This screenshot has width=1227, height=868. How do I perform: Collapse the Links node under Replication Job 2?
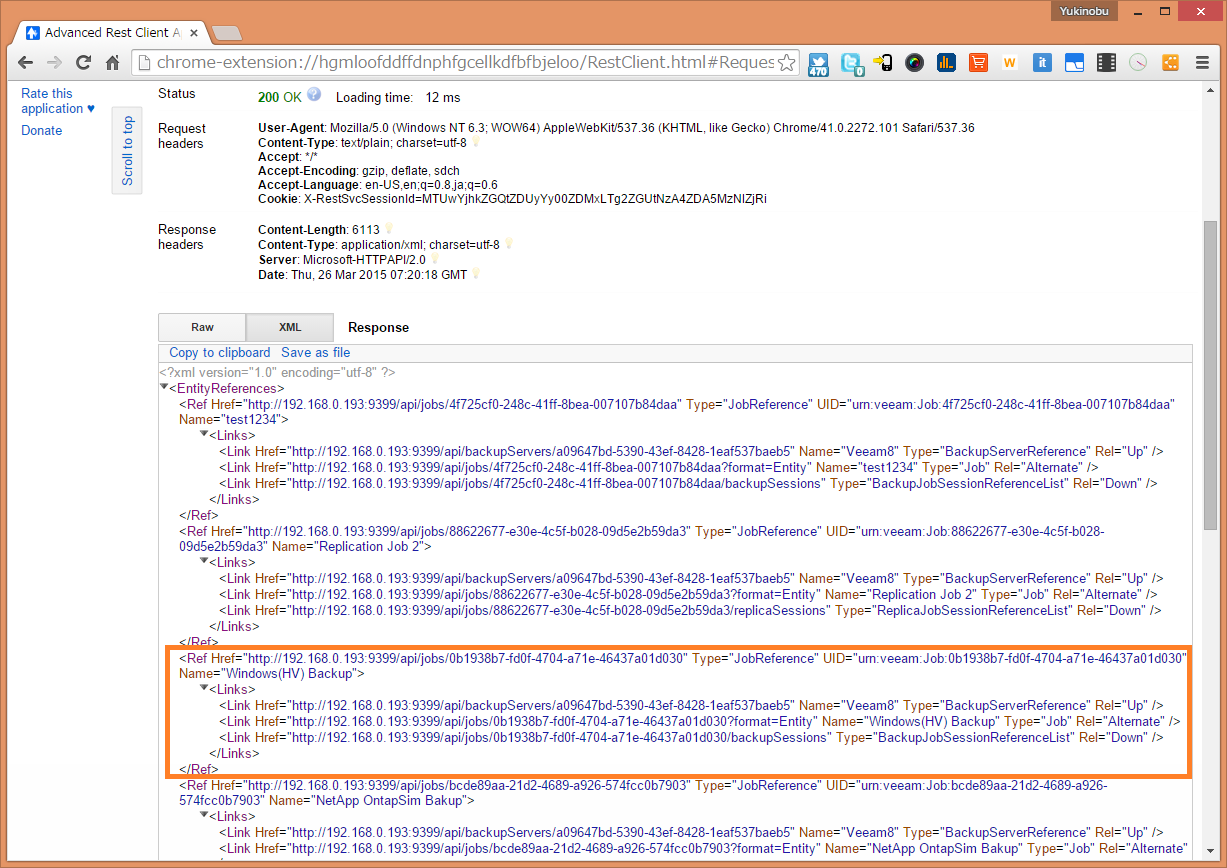click(204, 562)
